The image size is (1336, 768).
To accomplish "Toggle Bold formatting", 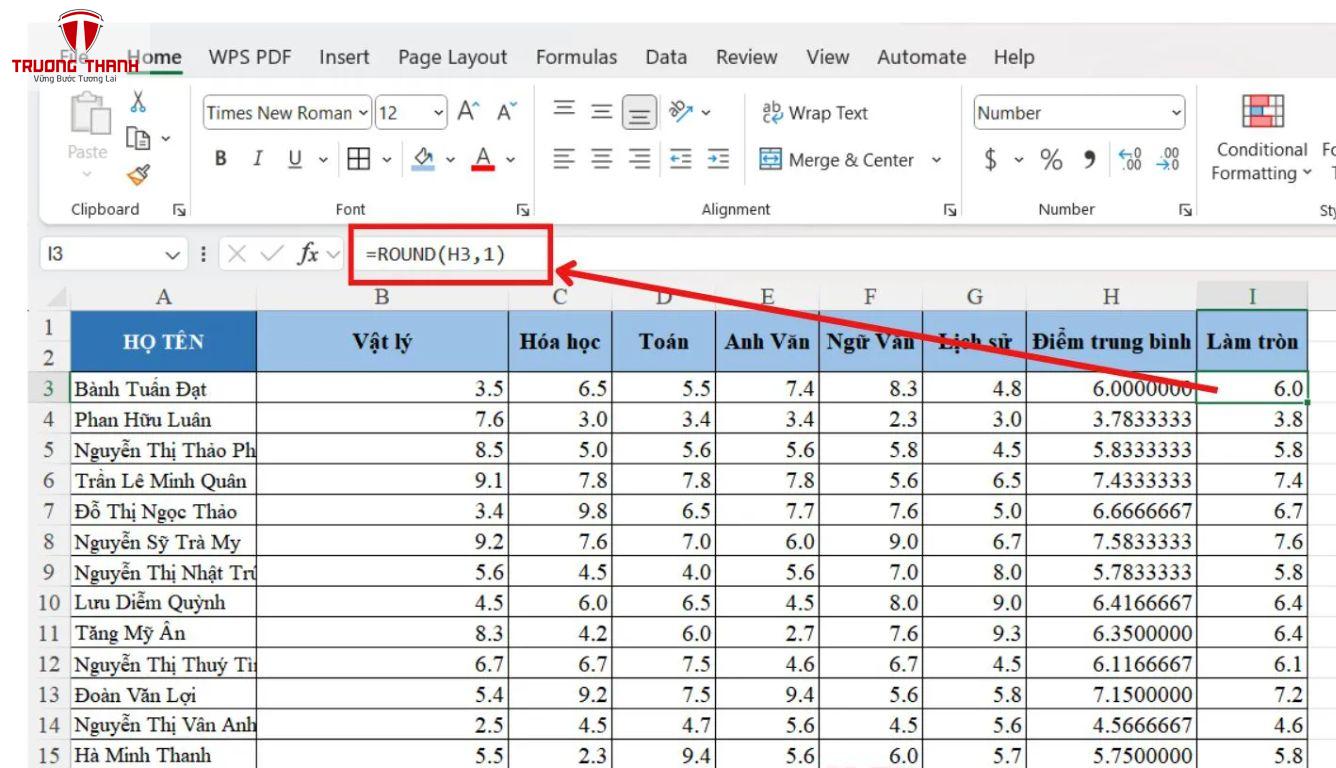I will coord(221,159).
